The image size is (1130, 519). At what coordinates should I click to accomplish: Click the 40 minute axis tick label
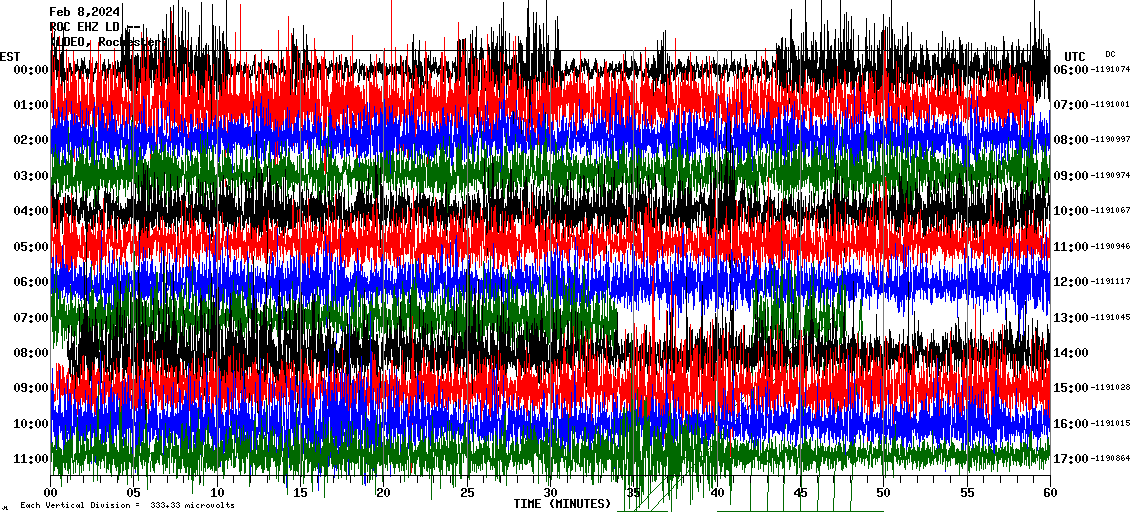tap(717, 493)
